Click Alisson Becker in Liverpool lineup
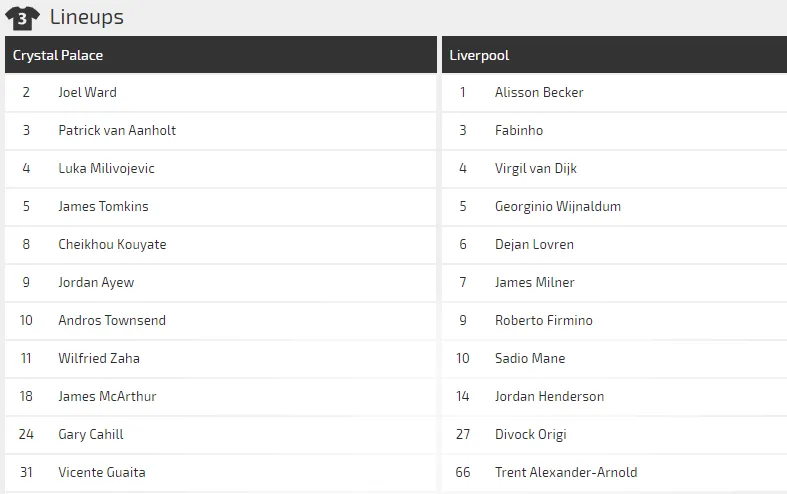 539,92
